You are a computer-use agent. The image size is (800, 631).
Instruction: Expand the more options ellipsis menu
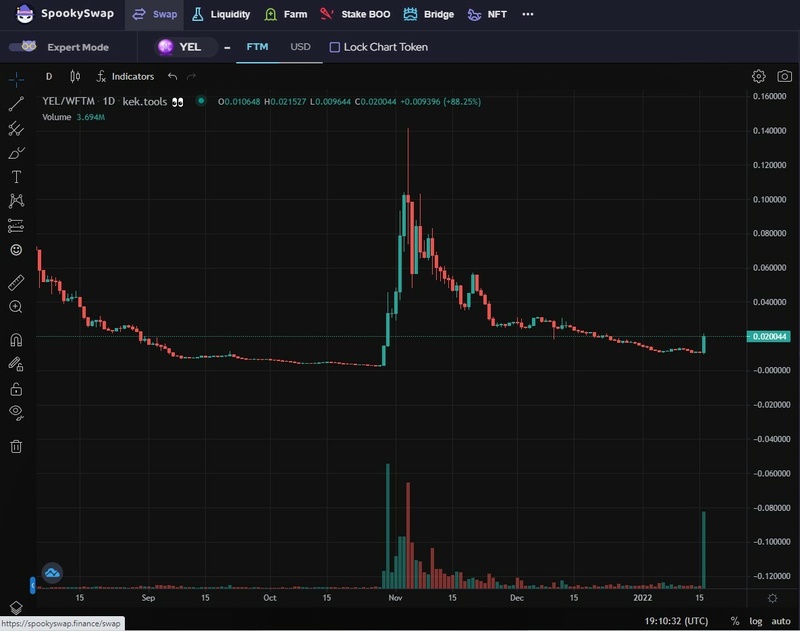528,14
